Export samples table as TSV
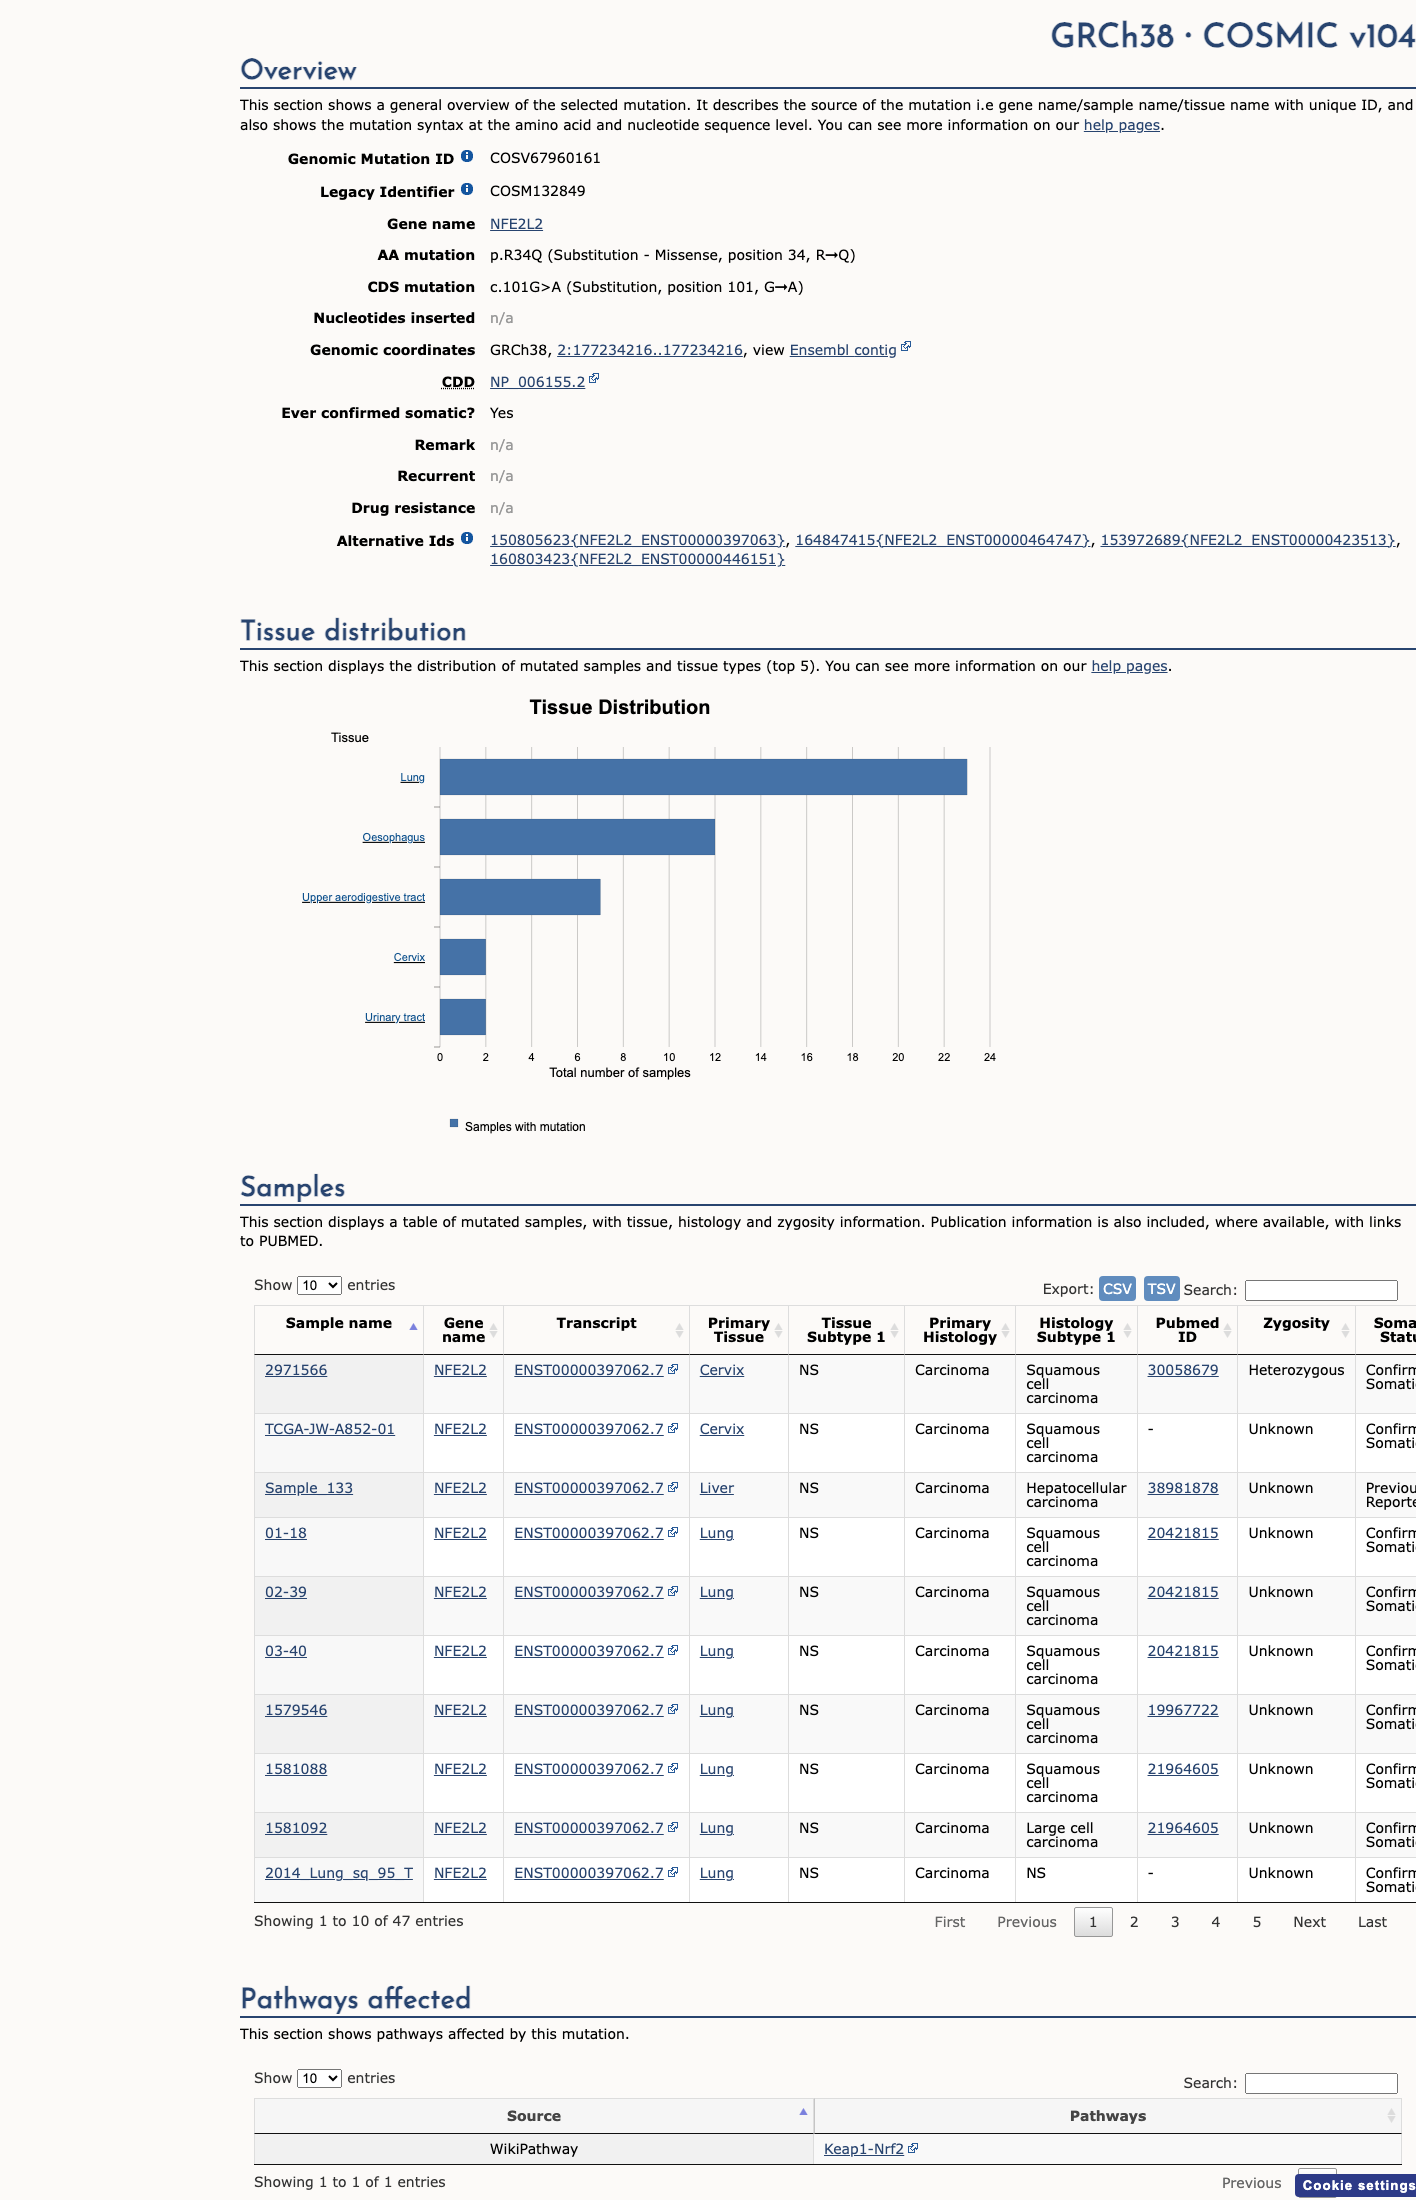Viewport: 1416px width, 2200px height. (x=1161, y=1288)
